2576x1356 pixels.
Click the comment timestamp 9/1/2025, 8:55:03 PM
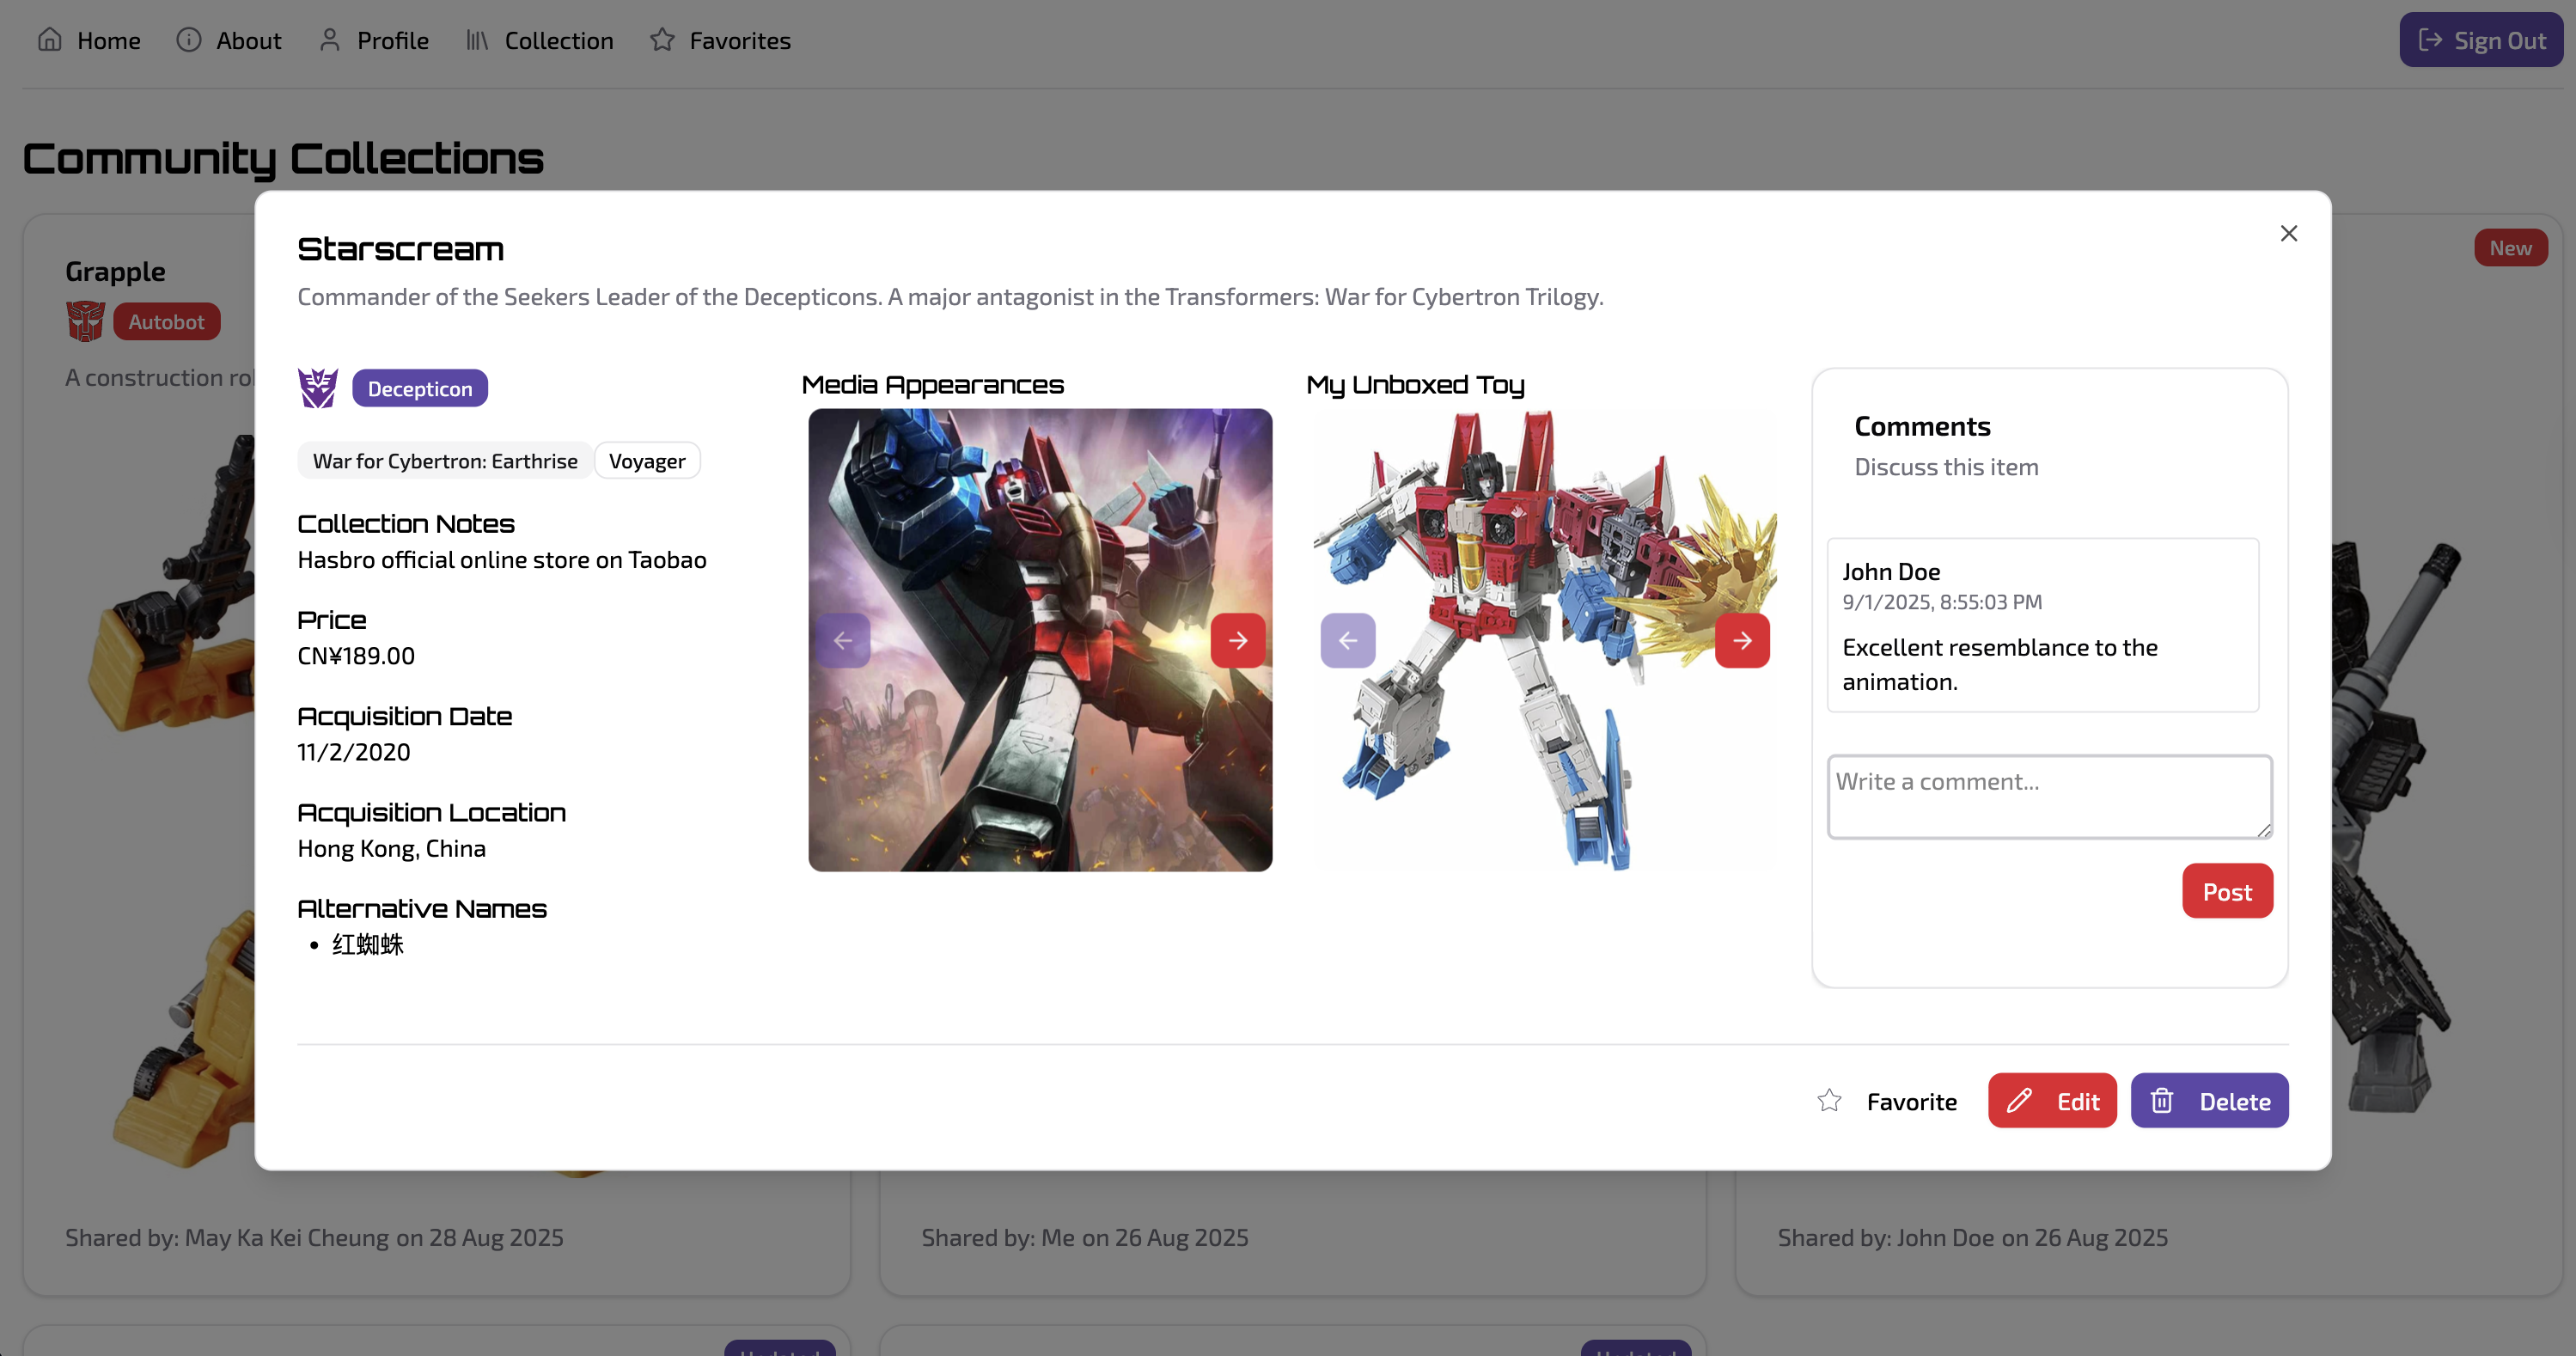click(x=1942, y=602)
